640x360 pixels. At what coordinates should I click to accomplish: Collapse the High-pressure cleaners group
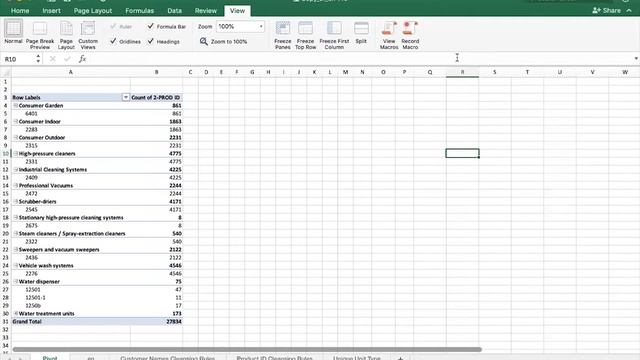point(16,153)
